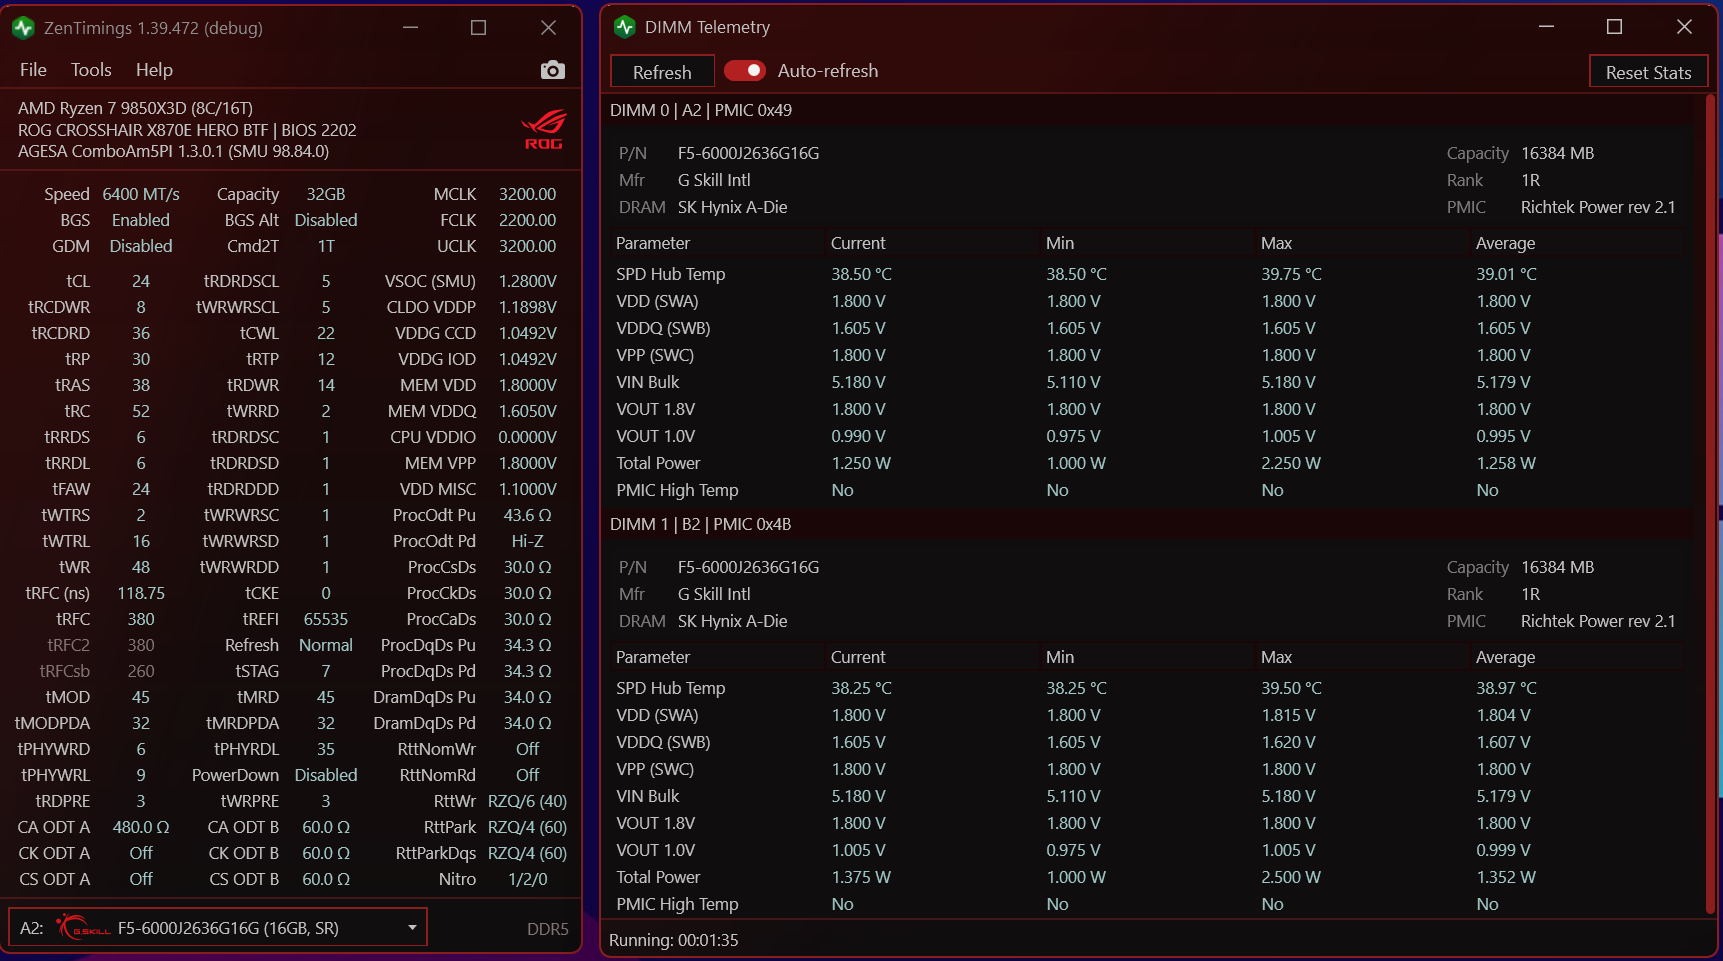Click the G.Skill logo in module selector

point(84,928)
